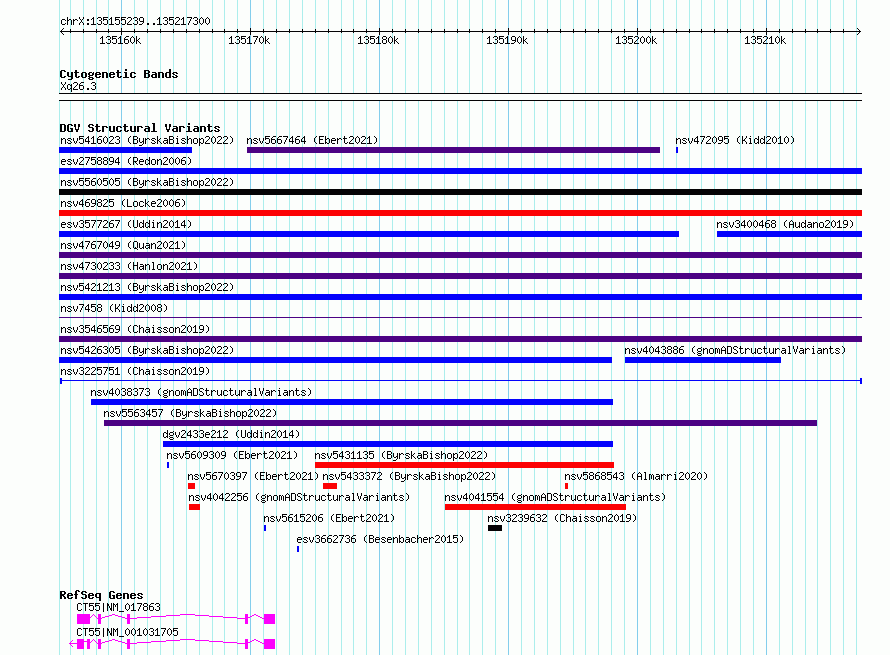Select the red nsv5670397 (Ebert2021) marker
The height and width of the screenshot is (655, 890).
[191, 486]
